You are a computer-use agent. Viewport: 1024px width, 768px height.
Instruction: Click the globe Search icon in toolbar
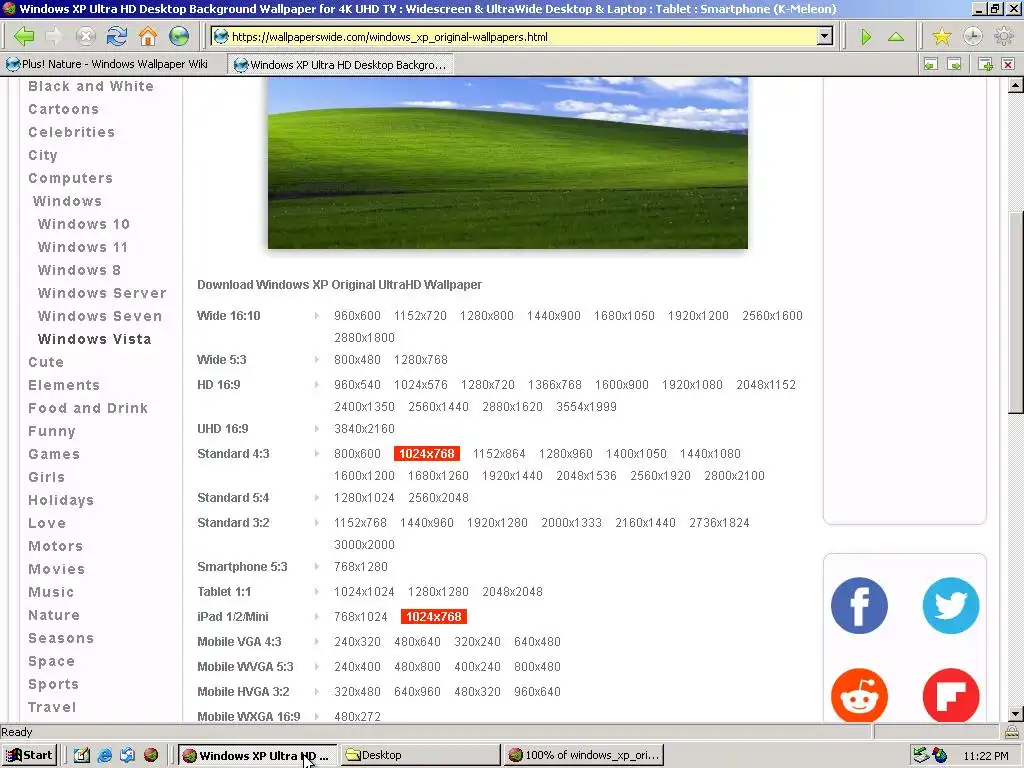(179, 36)
